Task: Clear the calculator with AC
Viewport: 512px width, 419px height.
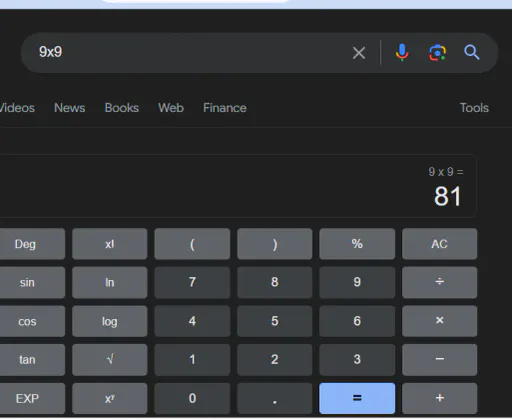Action: (439, 244)
